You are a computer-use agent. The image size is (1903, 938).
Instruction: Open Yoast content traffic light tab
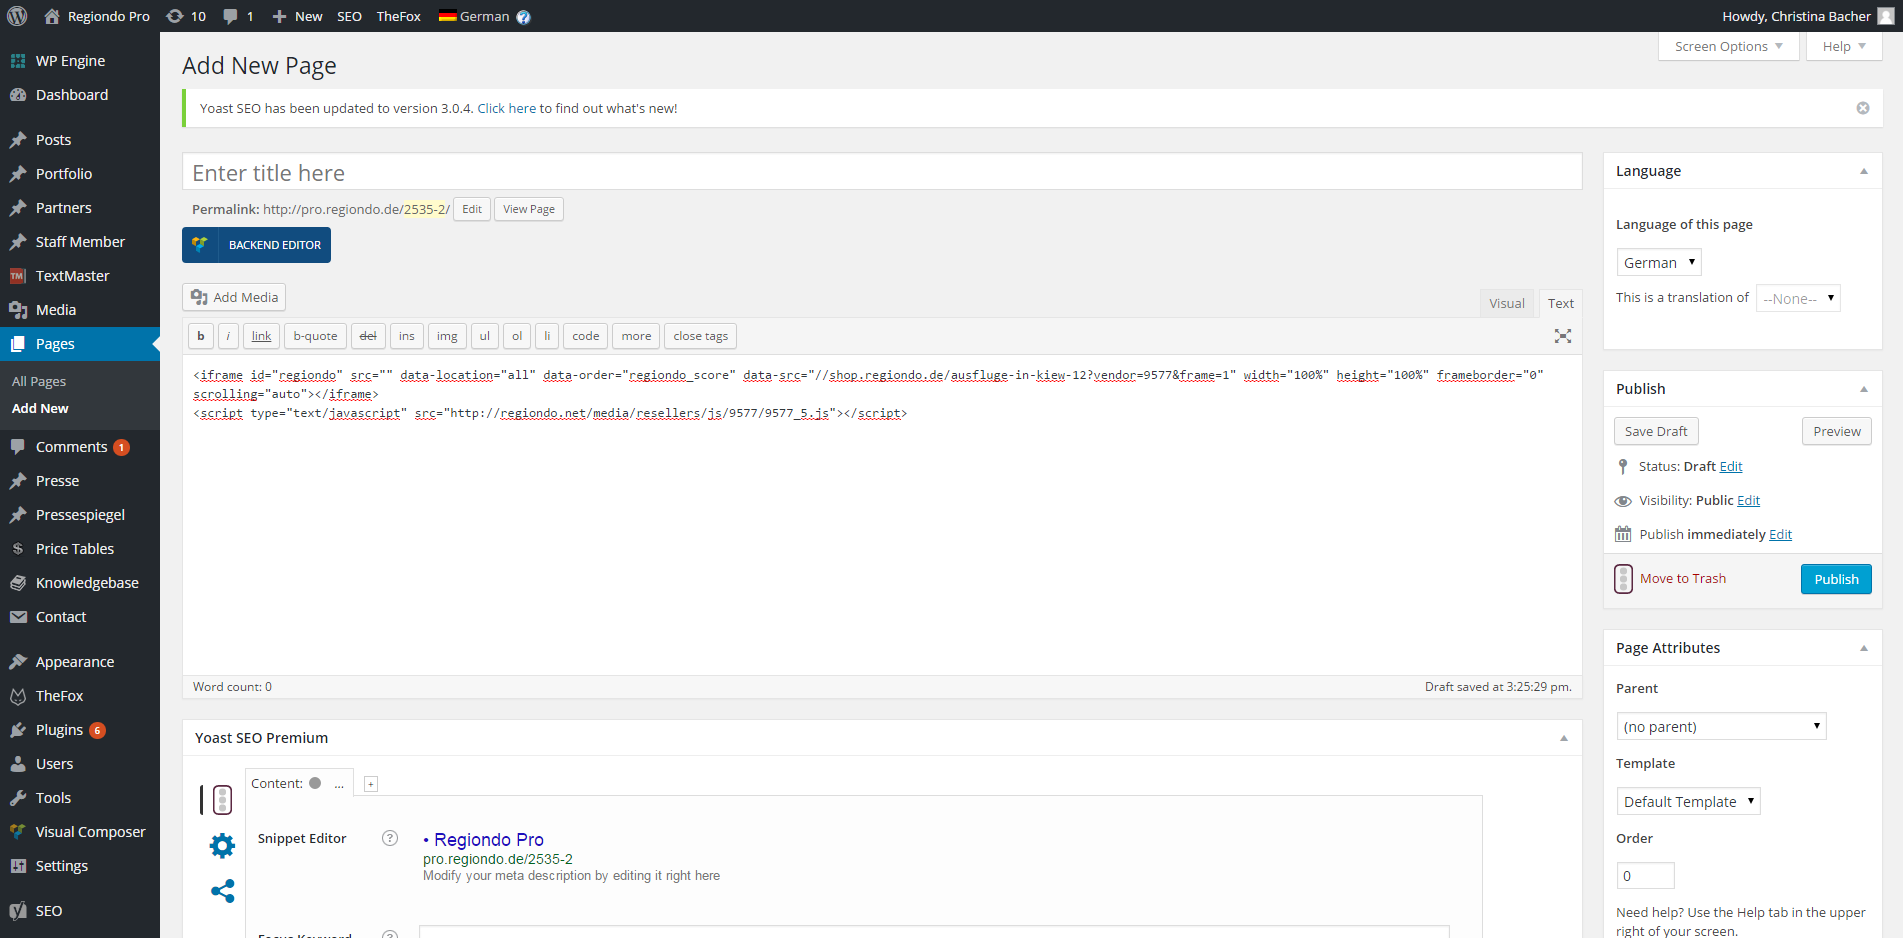click(x=222, y=799)
